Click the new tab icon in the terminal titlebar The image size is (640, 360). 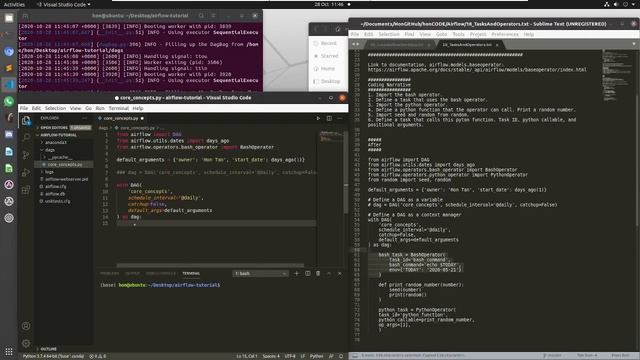[25, 16]
